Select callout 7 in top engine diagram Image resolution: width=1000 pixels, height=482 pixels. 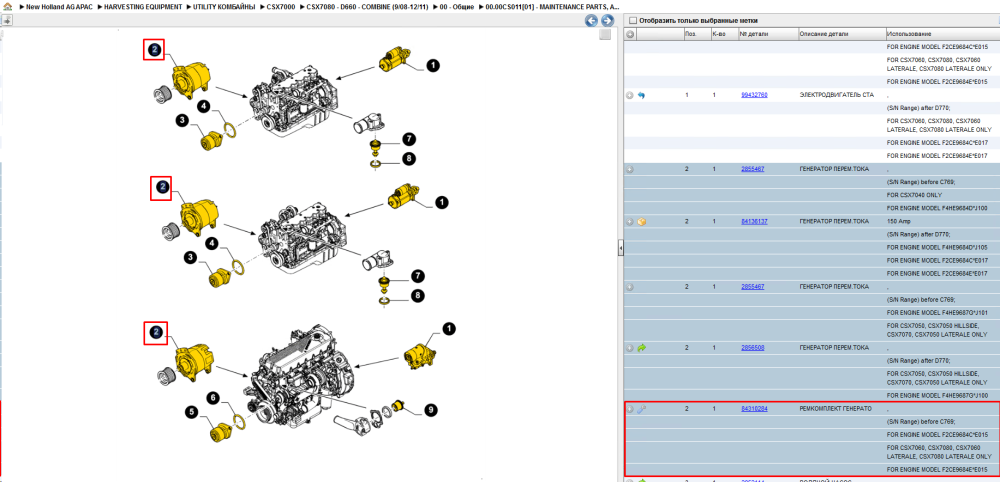409,138
